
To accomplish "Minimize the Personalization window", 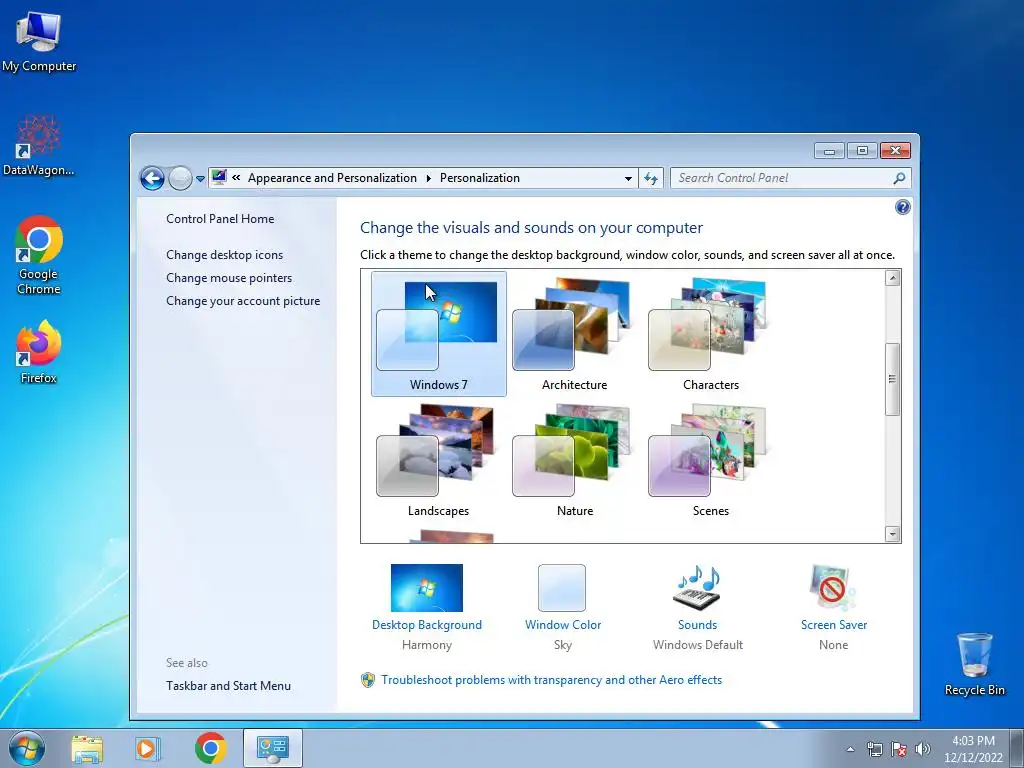I will click(829, 151).
